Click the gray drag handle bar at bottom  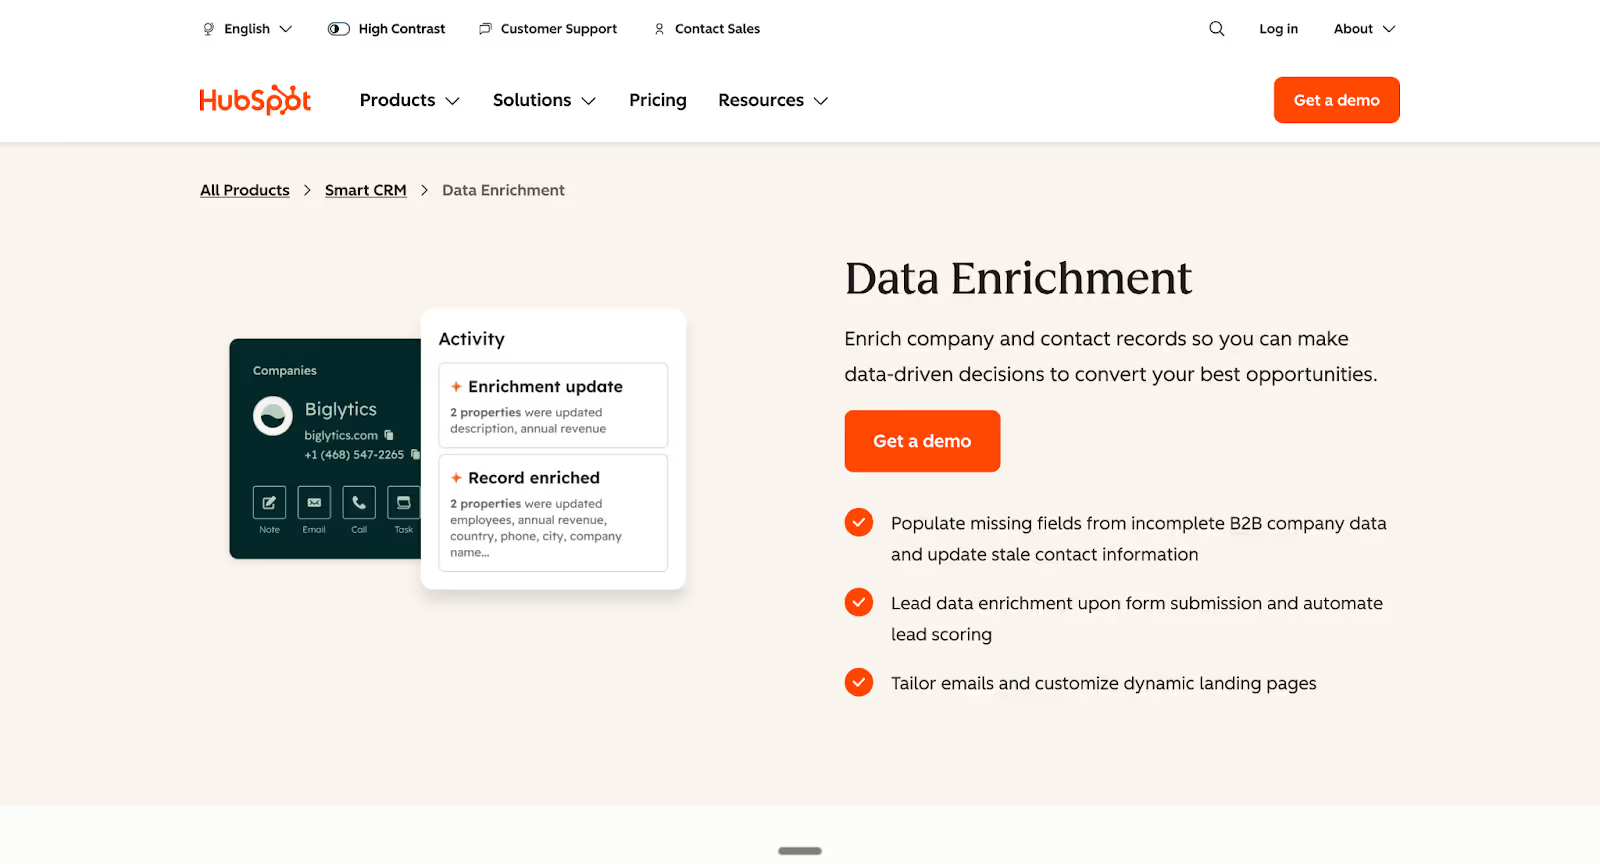[x=800, y=851]
